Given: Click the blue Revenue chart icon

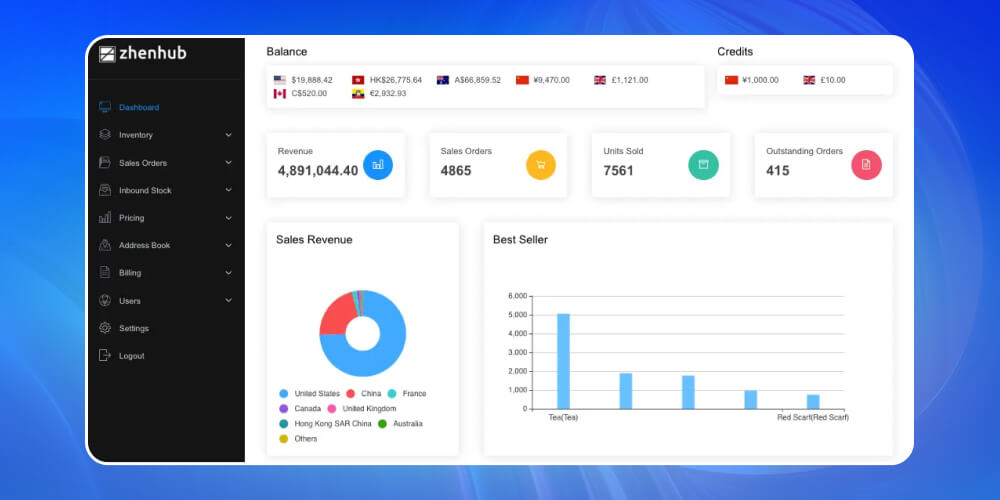Looking at the screenshot, I should 378,165.
